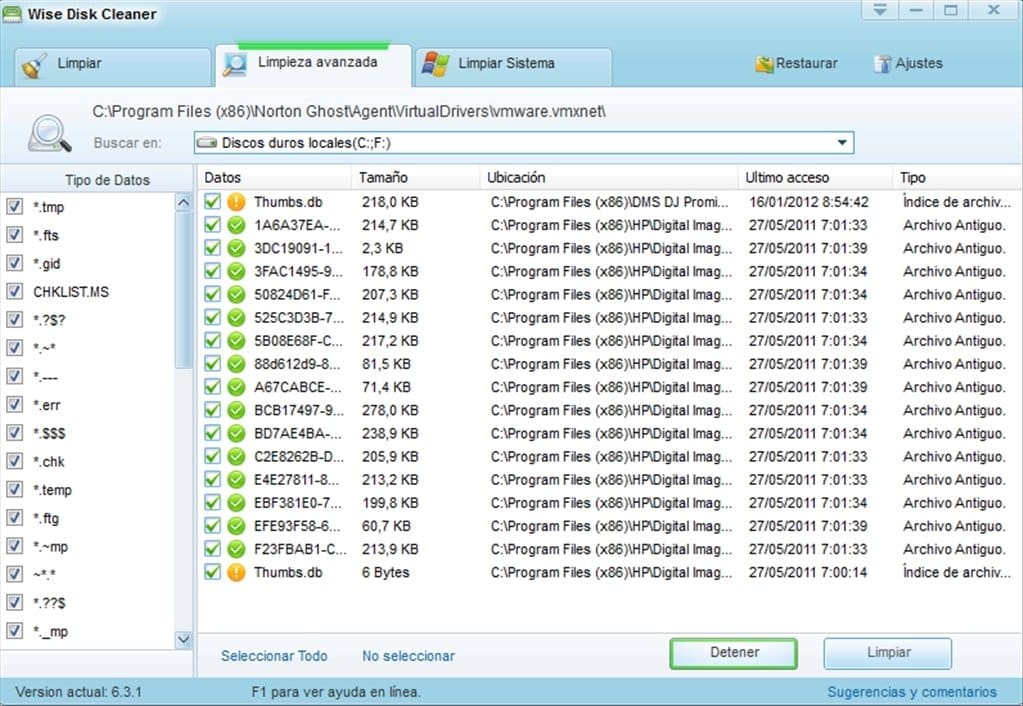
Task: Open the Restaurar option
Action: 797,64
